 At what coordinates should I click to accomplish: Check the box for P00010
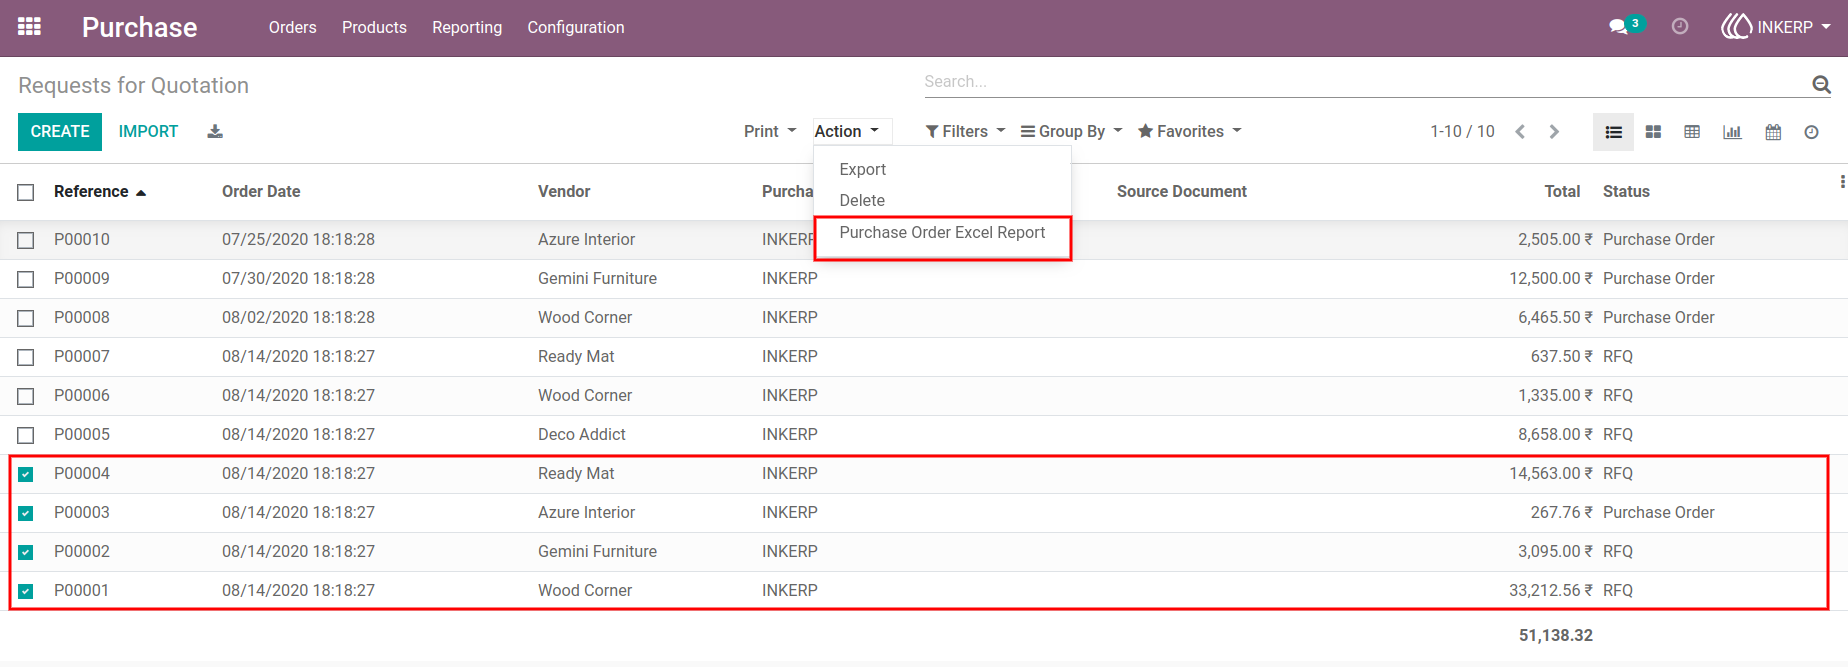(x=26, y=240)
